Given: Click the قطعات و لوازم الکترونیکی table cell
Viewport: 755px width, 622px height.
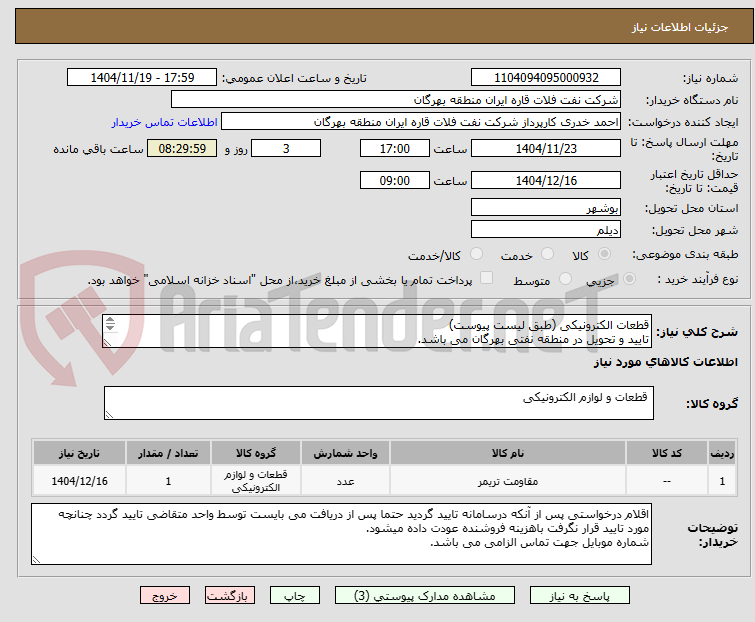Looking at the screenshot, I should (x=256, y=481).
